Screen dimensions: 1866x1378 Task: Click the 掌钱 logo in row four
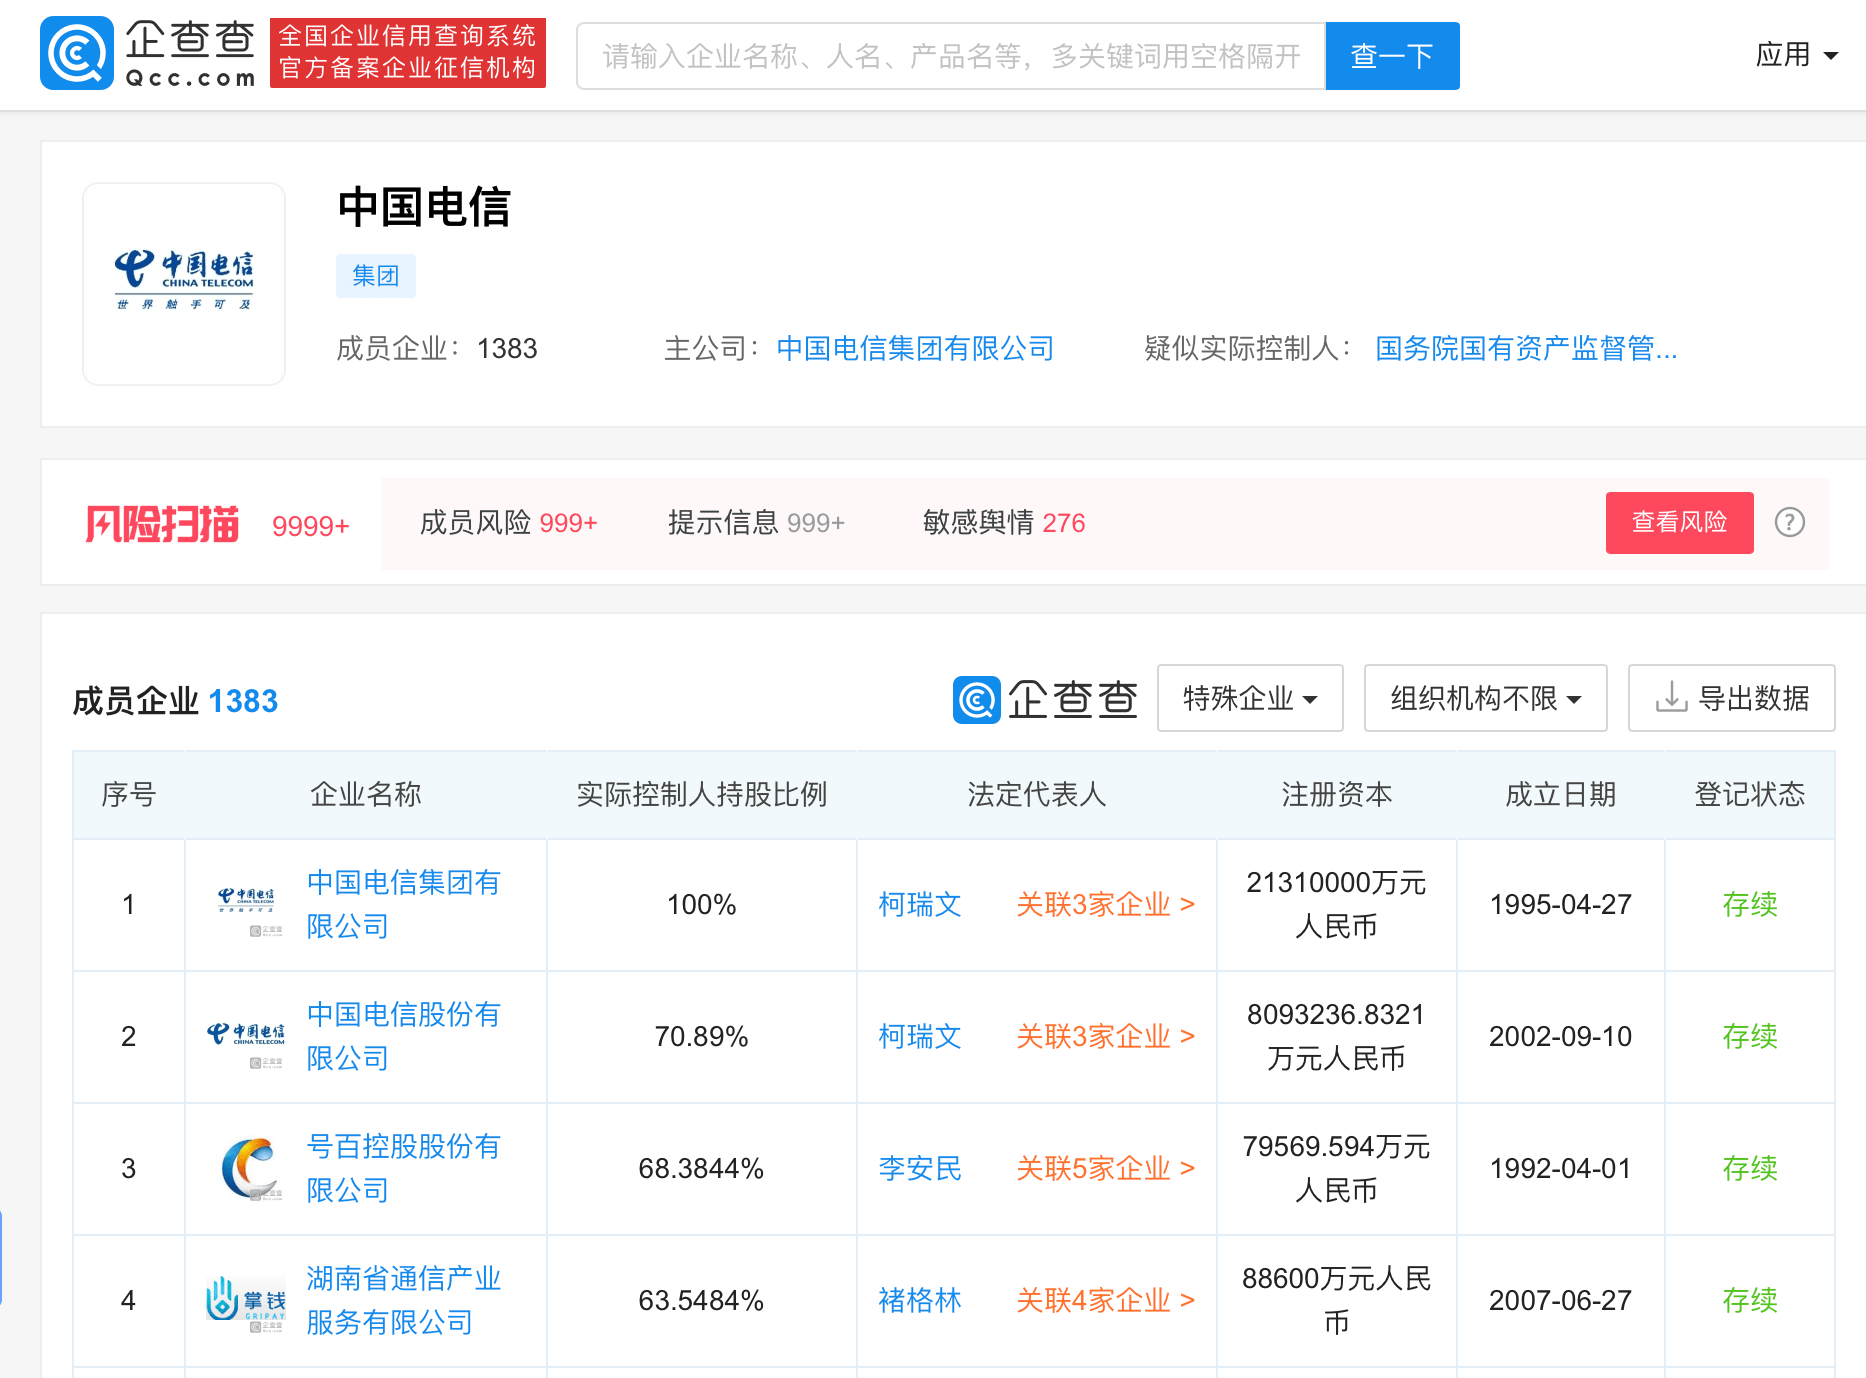[247, 1300]
